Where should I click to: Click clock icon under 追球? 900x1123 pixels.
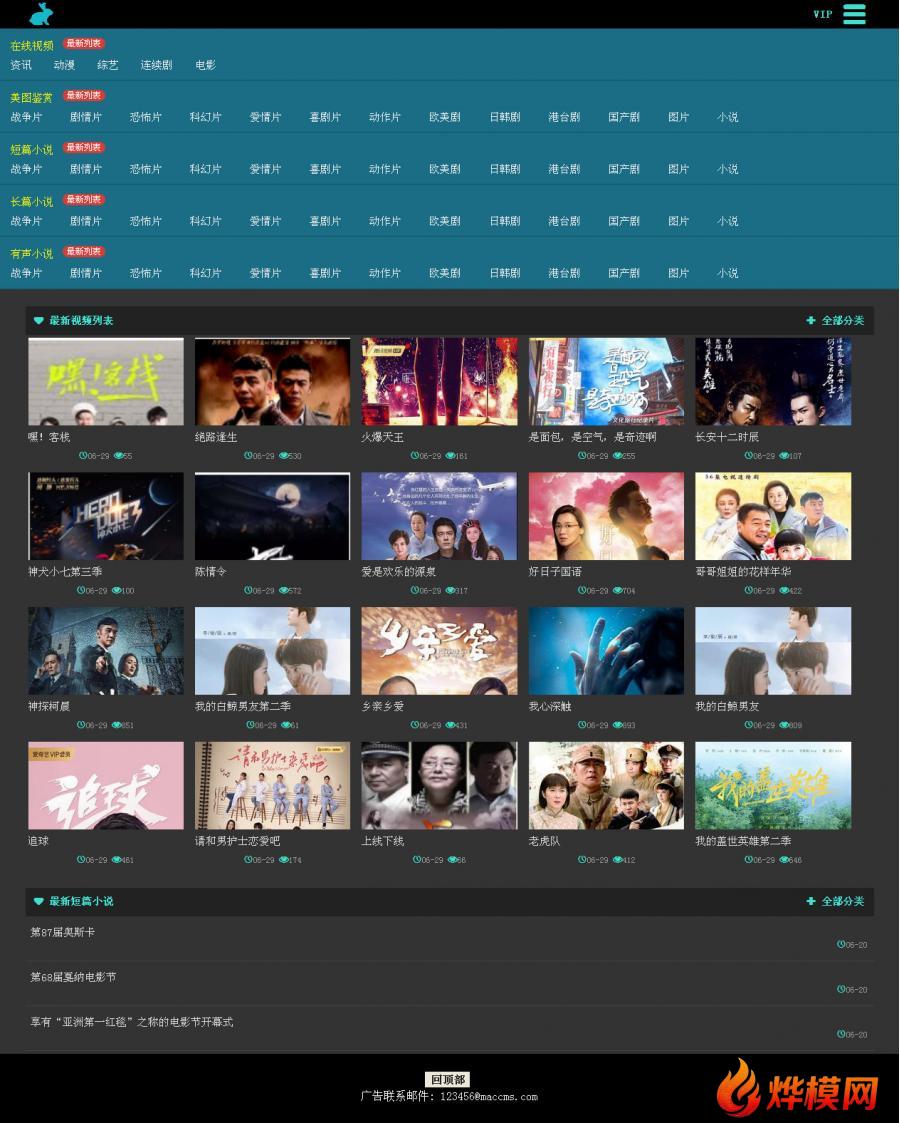point(81,859)
